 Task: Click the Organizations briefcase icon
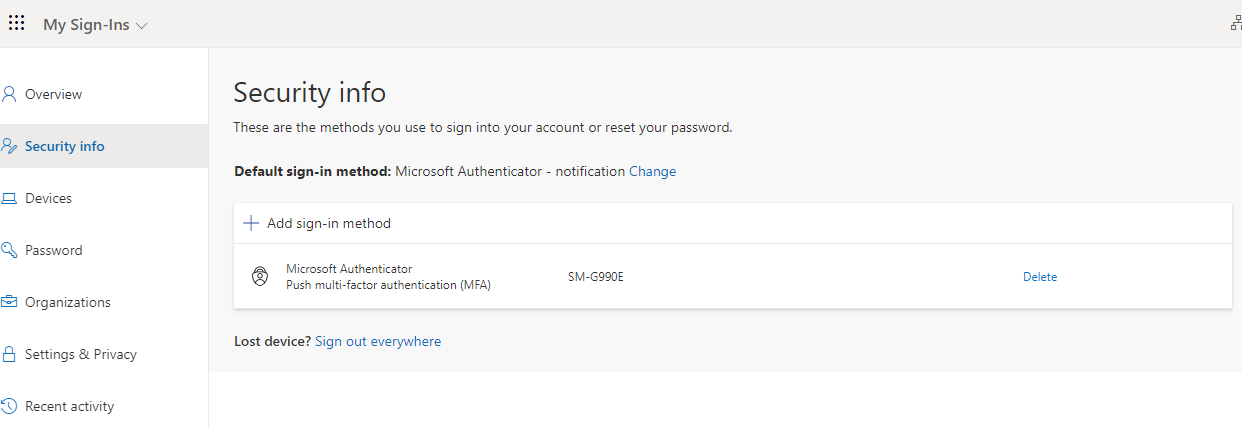pyautogui.click(x=10, y=302)
